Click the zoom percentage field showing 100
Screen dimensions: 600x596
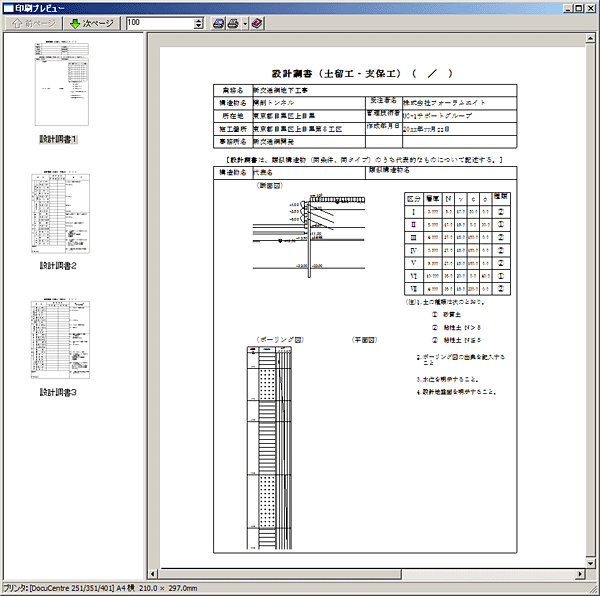pyautogui.click(x=160, y=23)
